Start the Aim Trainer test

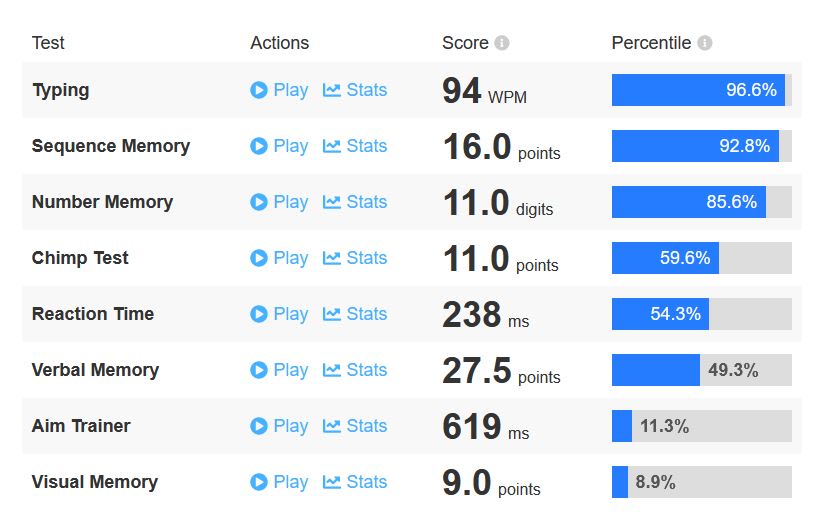coord(279,426)
